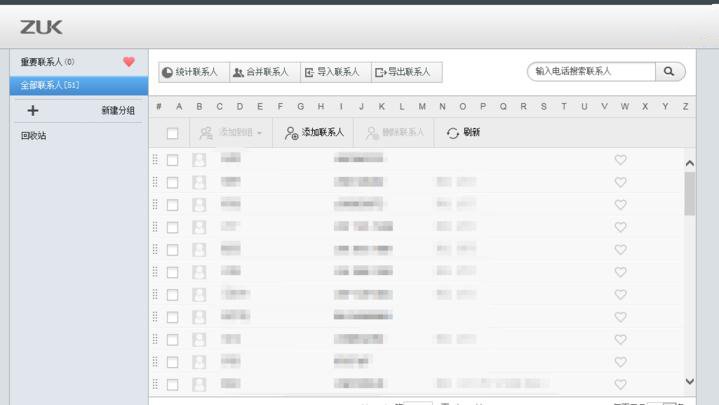The height and width of the screenshot is (405, 719).
Task: Click the red heart icon beside 重要联系人
Action: (x=129, y=61)
